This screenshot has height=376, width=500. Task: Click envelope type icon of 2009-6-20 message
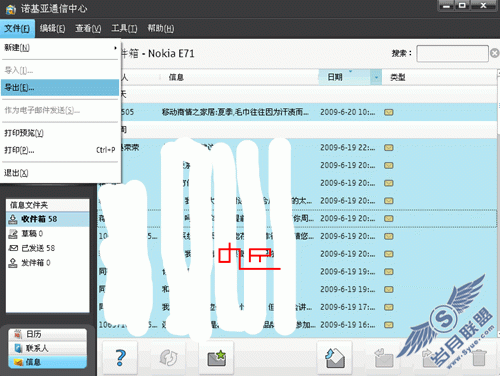388,112
